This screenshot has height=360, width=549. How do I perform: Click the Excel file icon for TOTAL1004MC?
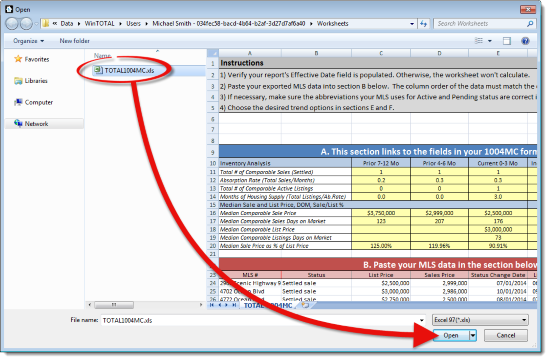coord(98,70)
